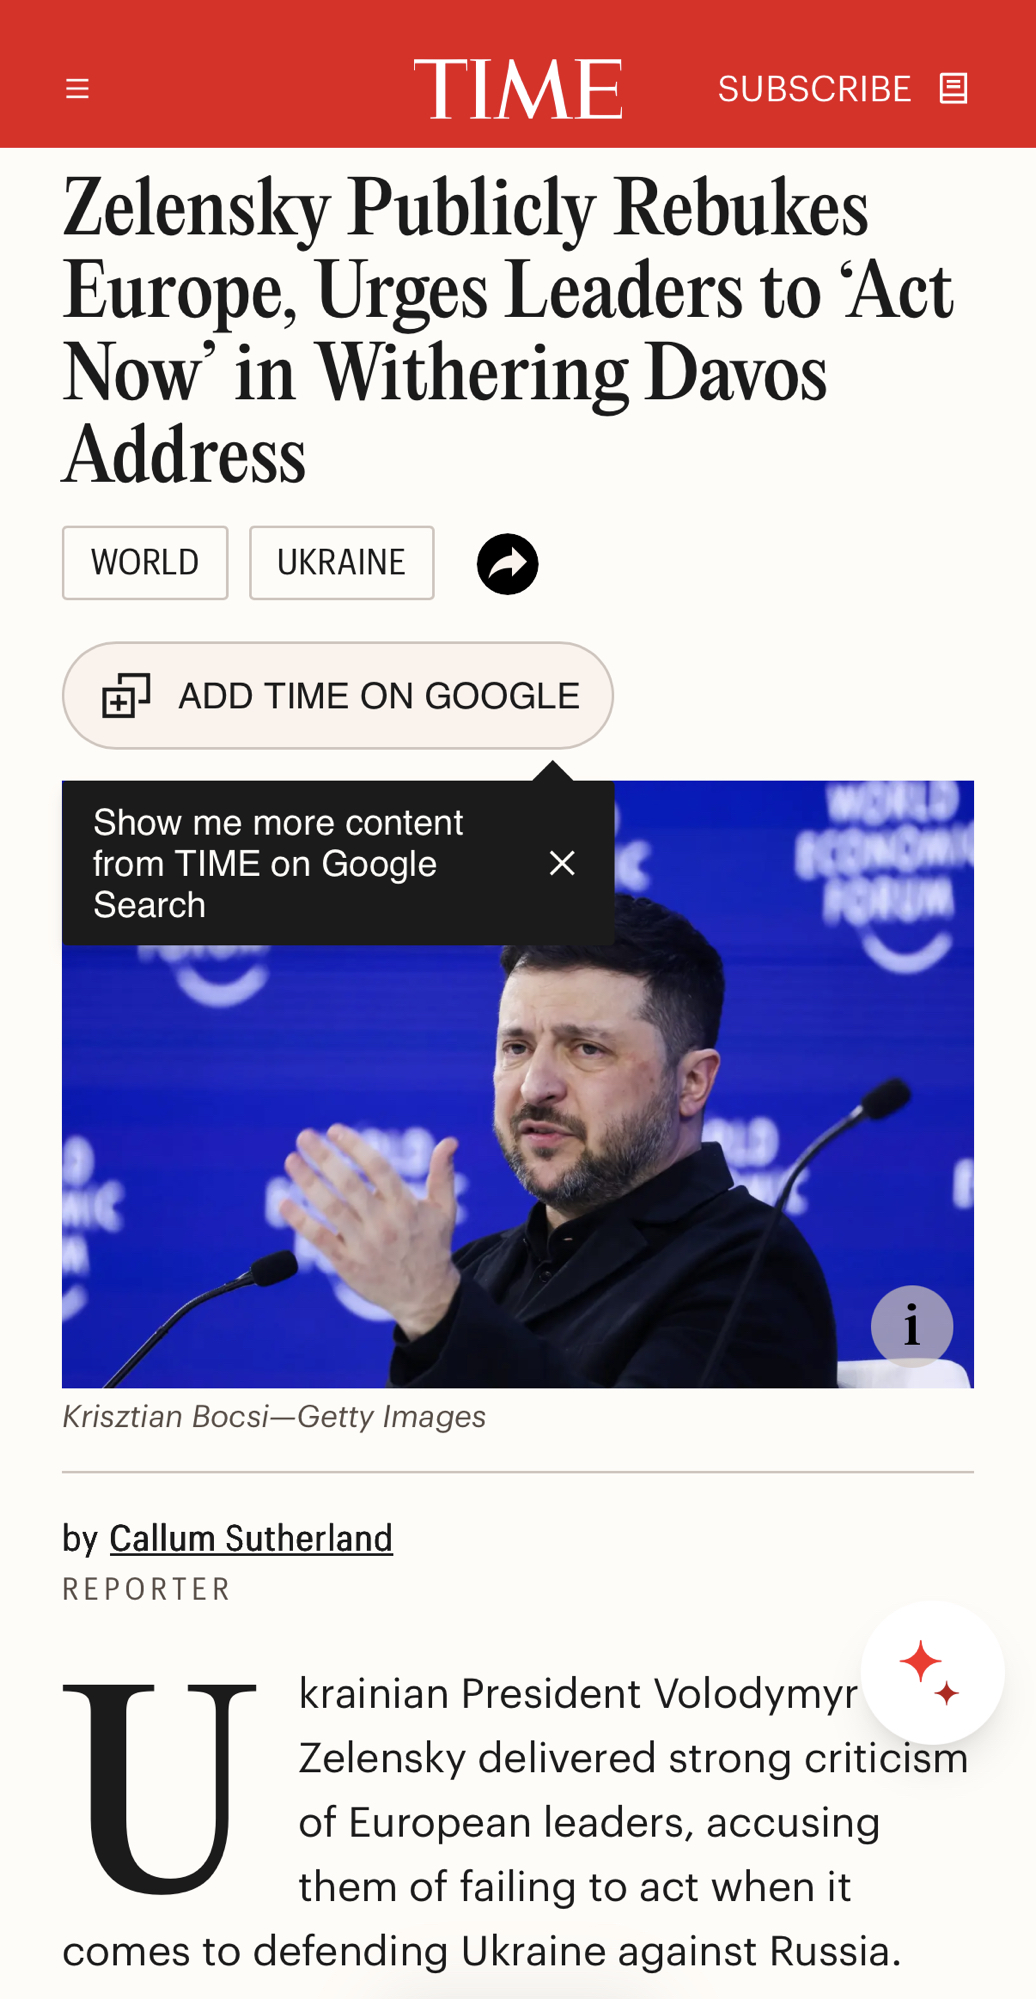
Task: Open author Callum Sutherland's profile
Action: coord(251,1538)
